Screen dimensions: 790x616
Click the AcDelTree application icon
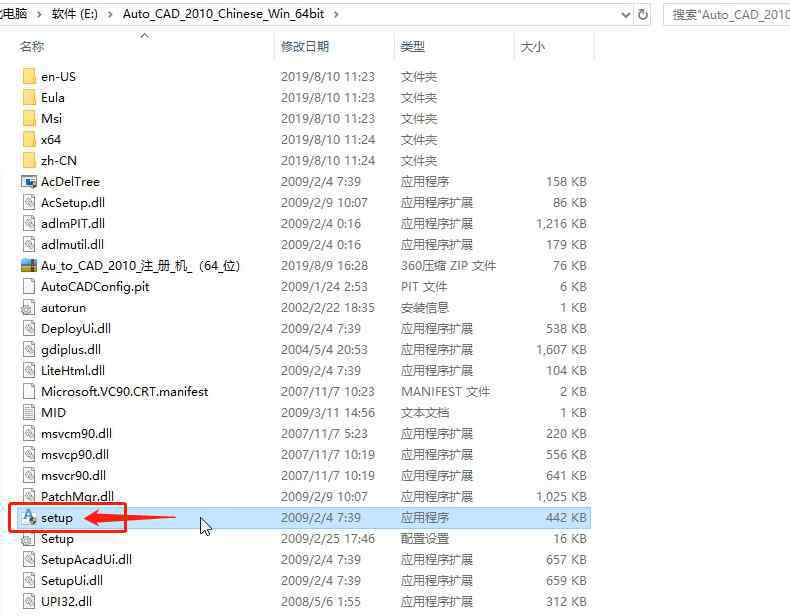(x=29, y=182)
